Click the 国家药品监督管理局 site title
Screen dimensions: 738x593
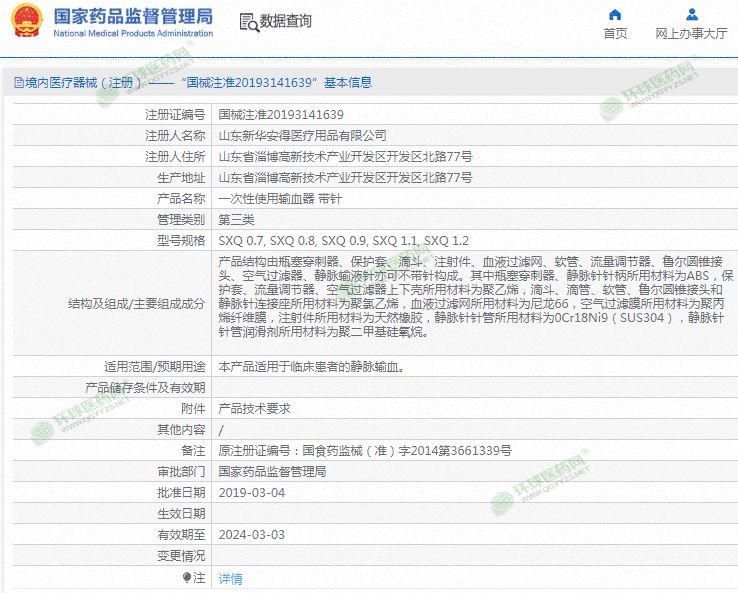pos(132,16)
